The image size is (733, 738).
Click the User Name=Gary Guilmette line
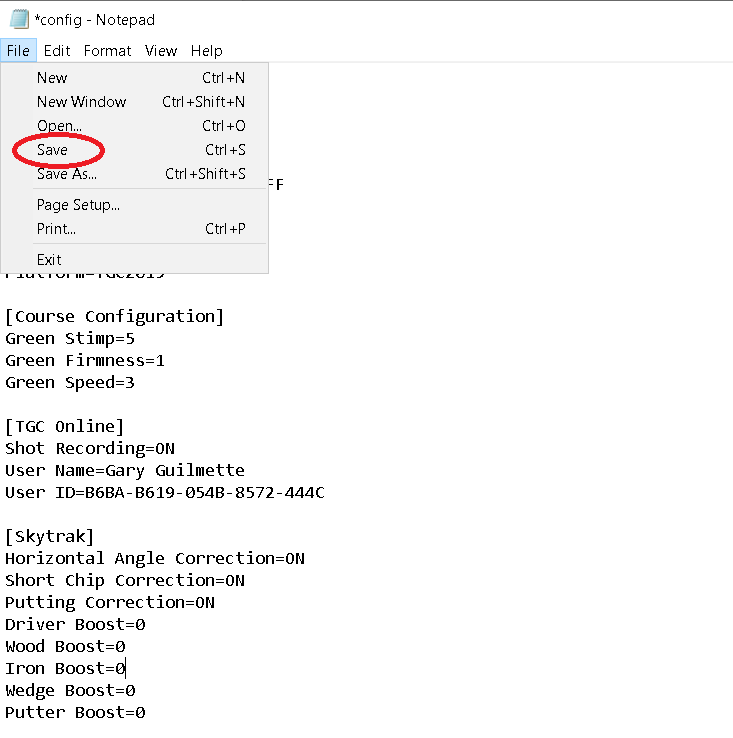pos(125,471)
